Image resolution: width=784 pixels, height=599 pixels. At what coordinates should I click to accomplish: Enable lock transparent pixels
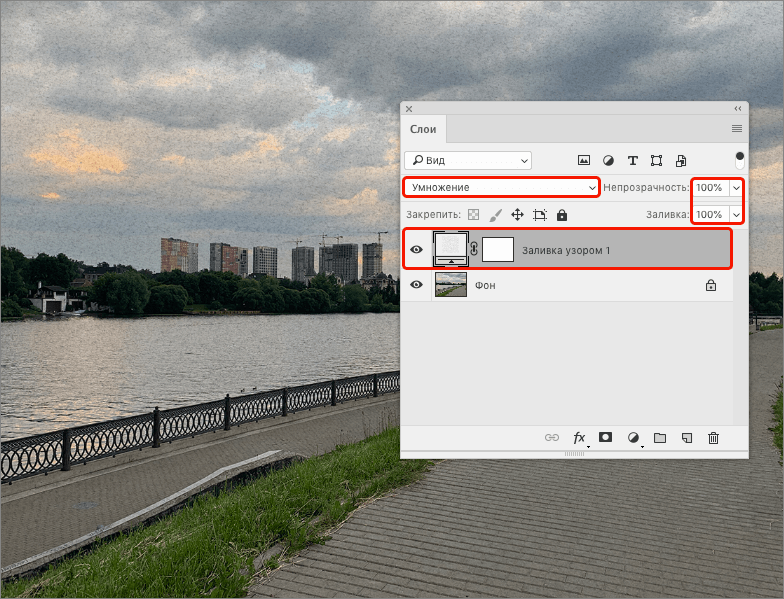pos(473,215)
